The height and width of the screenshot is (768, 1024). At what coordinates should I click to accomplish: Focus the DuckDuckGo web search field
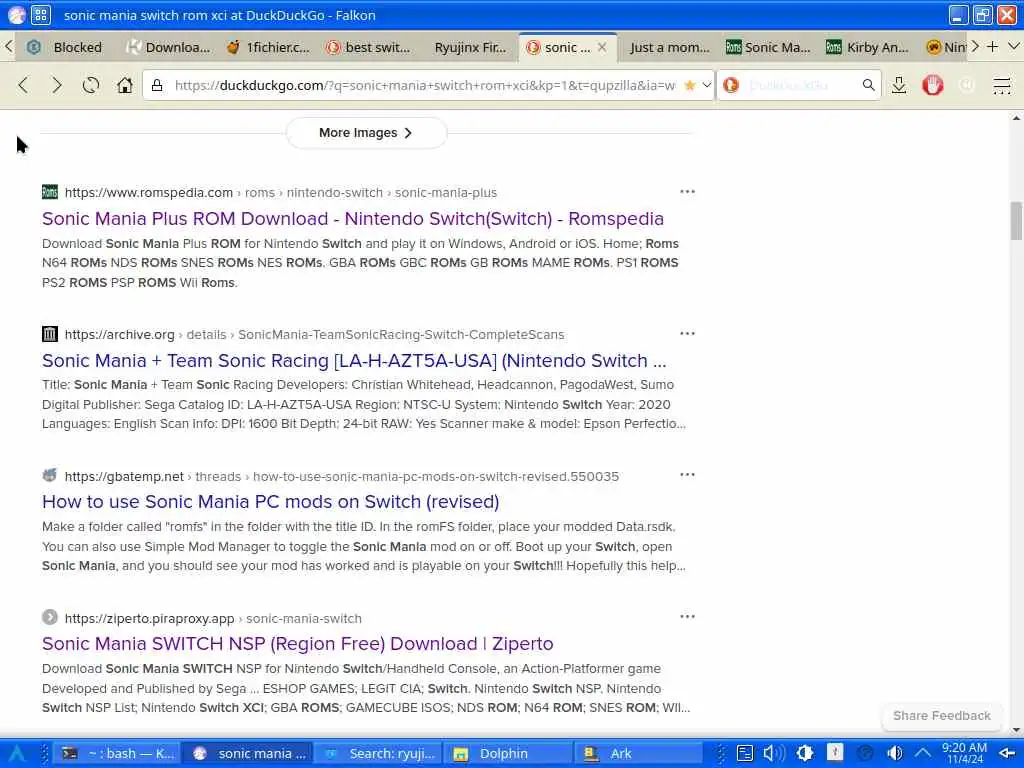tap(800, 85)
